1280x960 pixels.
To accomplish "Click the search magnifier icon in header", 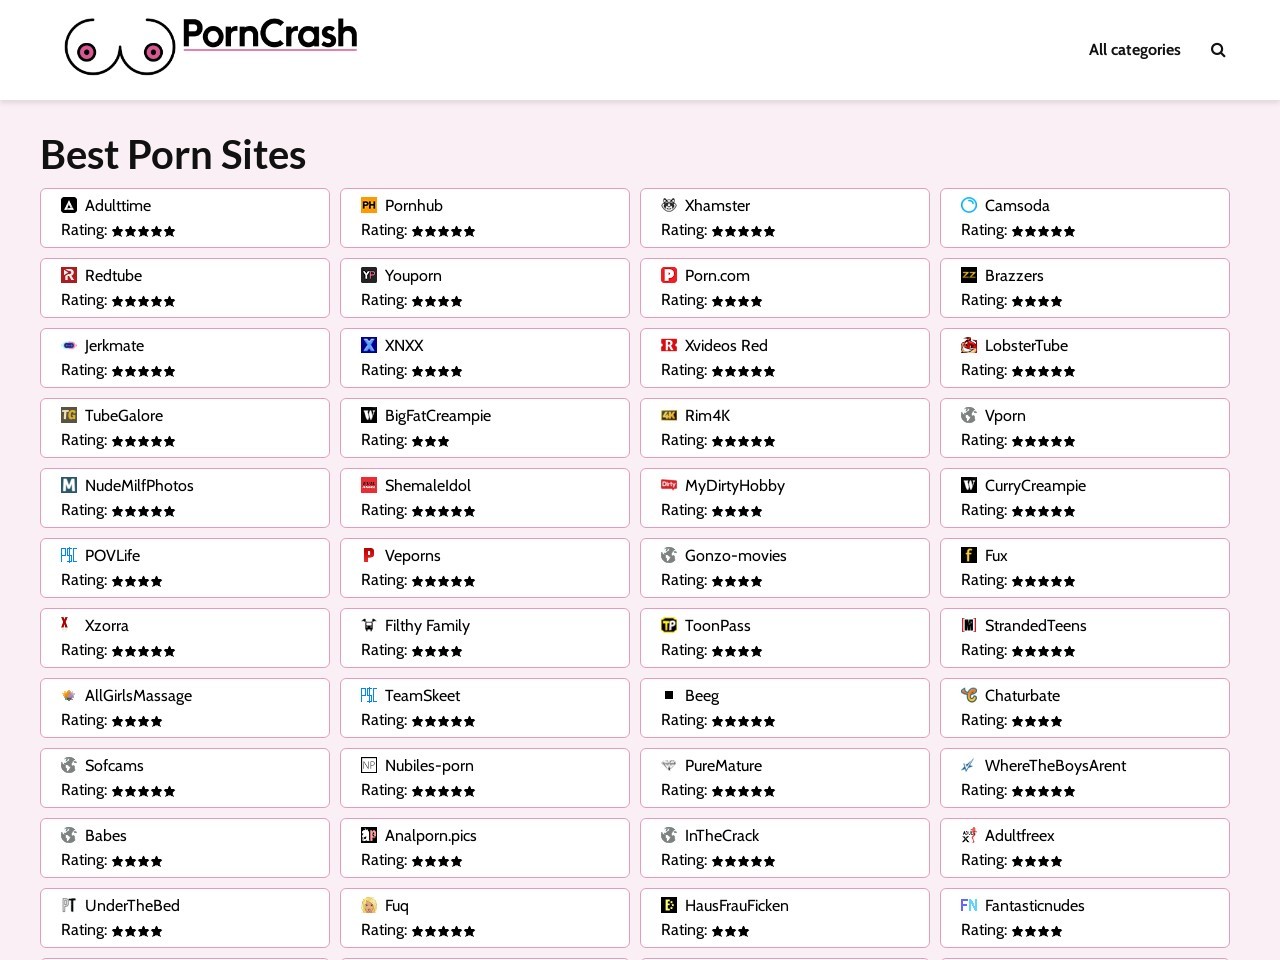I will [x=1217, y=50].
